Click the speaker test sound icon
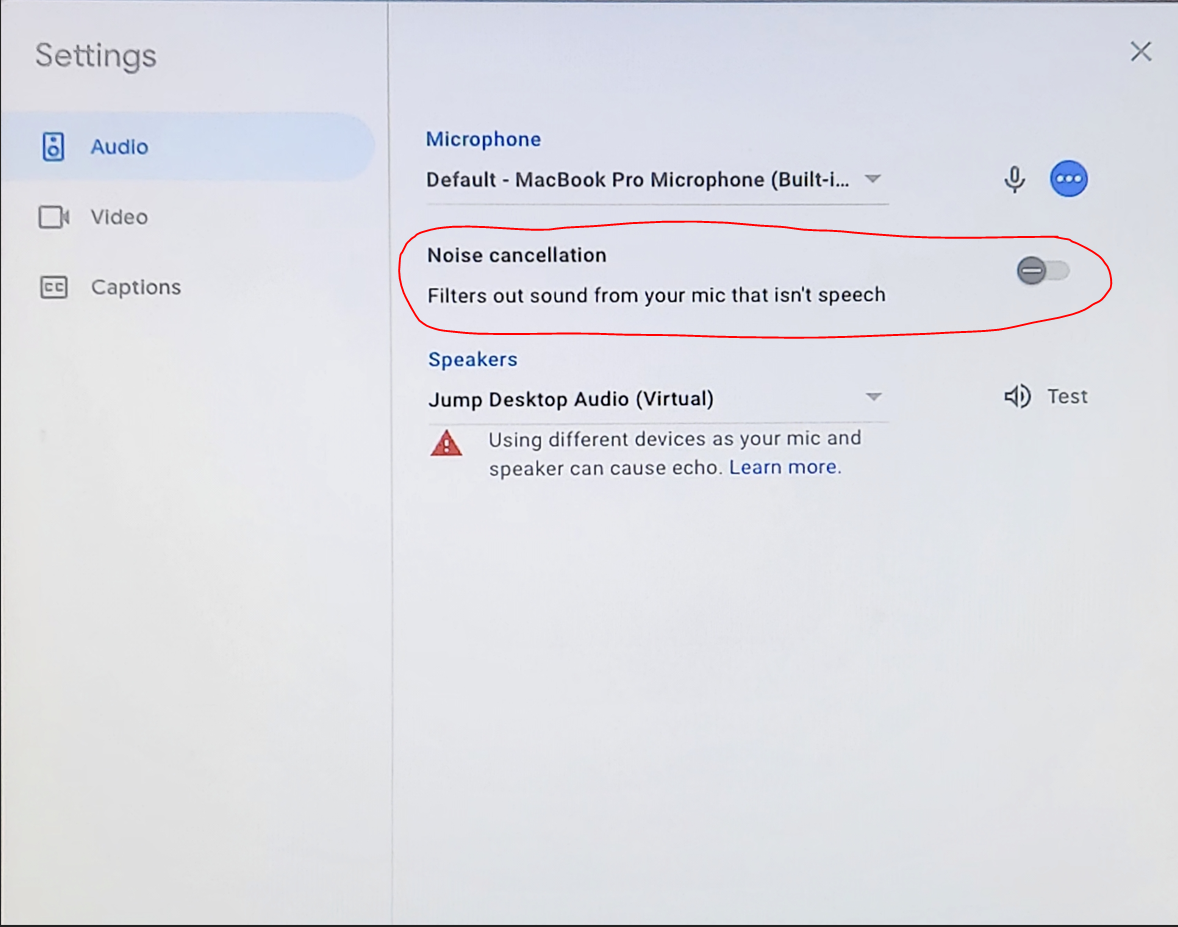The height and width of the screenshot is (927, 1178). coord(1017,396)
